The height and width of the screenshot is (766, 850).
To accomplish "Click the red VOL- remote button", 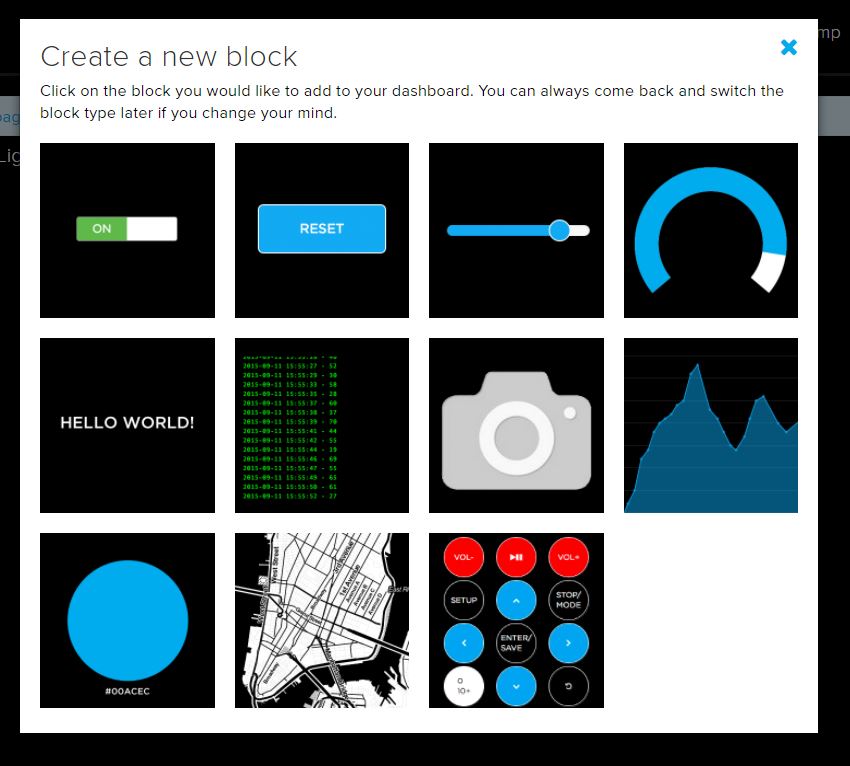I will (x=463, y=556).
